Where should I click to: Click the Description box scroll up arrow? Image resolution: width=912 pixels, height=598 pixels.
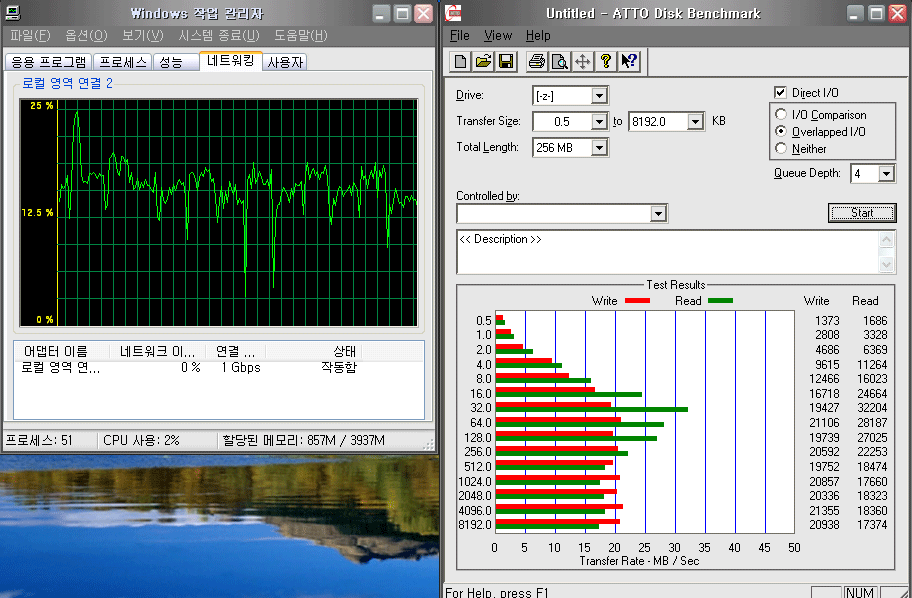click(886, 239)
